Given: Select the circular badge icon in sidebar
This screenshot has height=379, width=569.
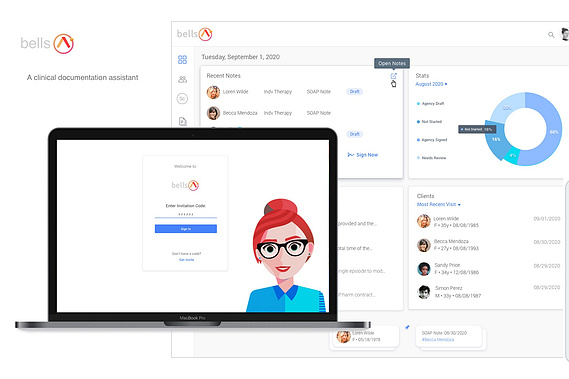Looking at the screenshot, I should (182, 98).
